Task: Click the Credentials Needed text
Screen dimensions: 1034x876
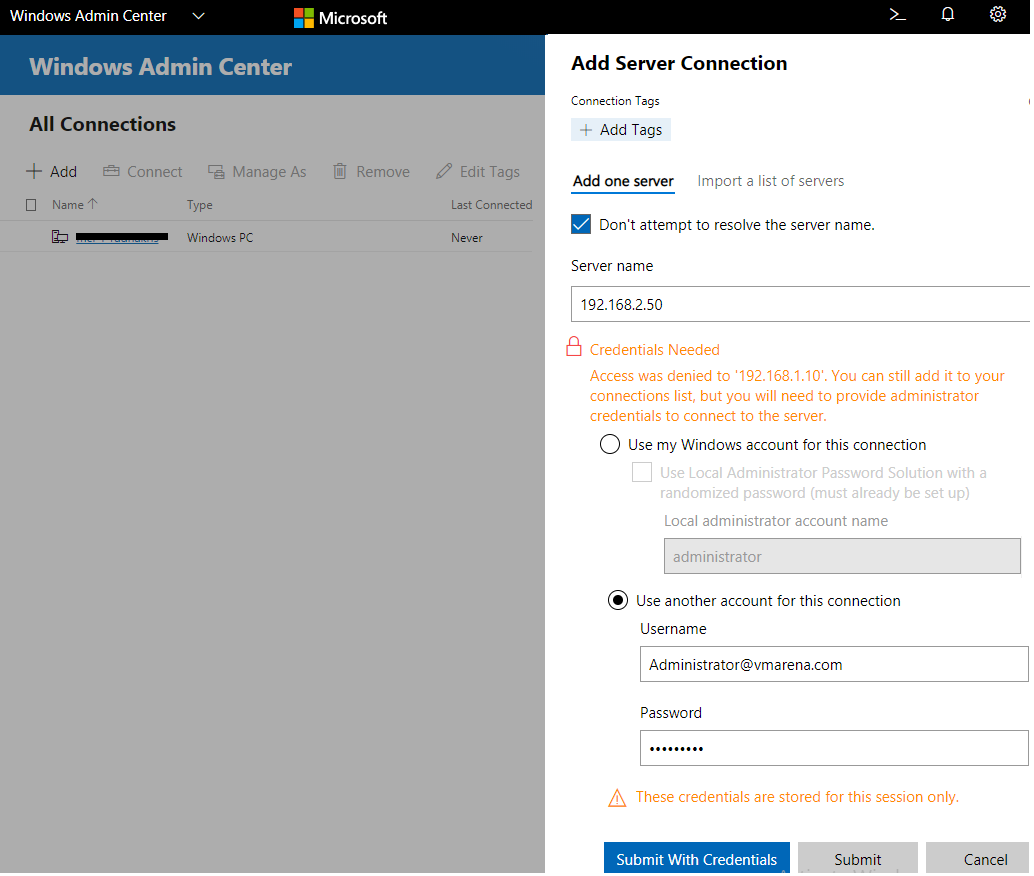Action: [x=655, y=350]
